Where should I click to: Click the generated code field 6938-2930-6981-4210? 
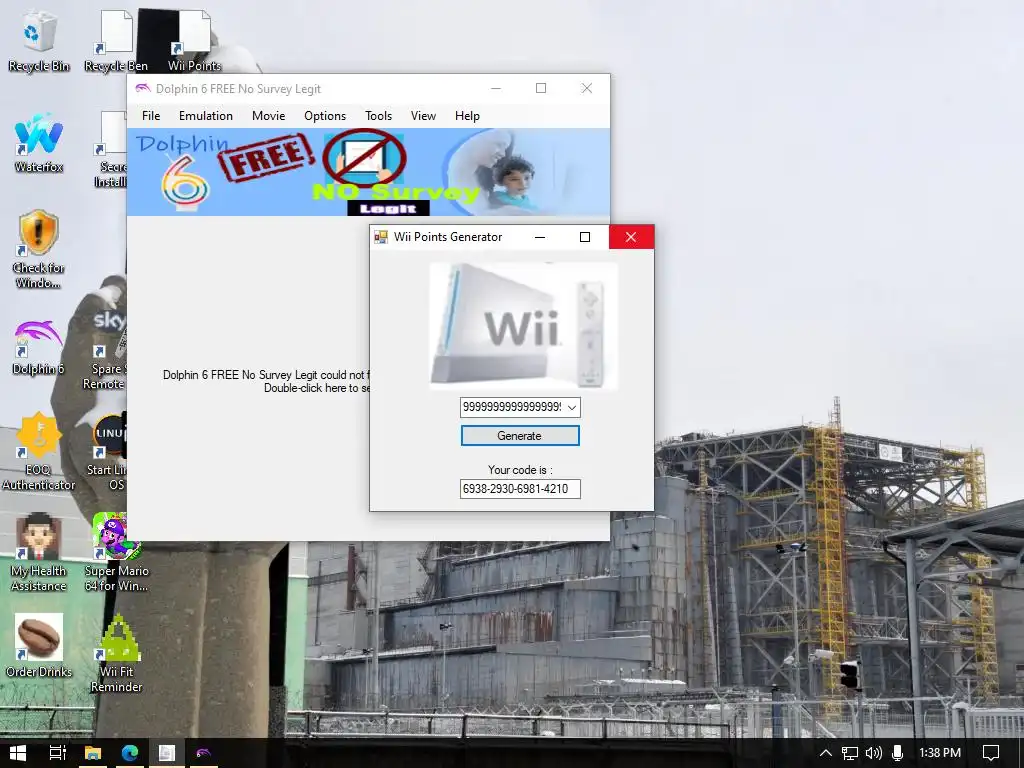(x=520, y=488)
